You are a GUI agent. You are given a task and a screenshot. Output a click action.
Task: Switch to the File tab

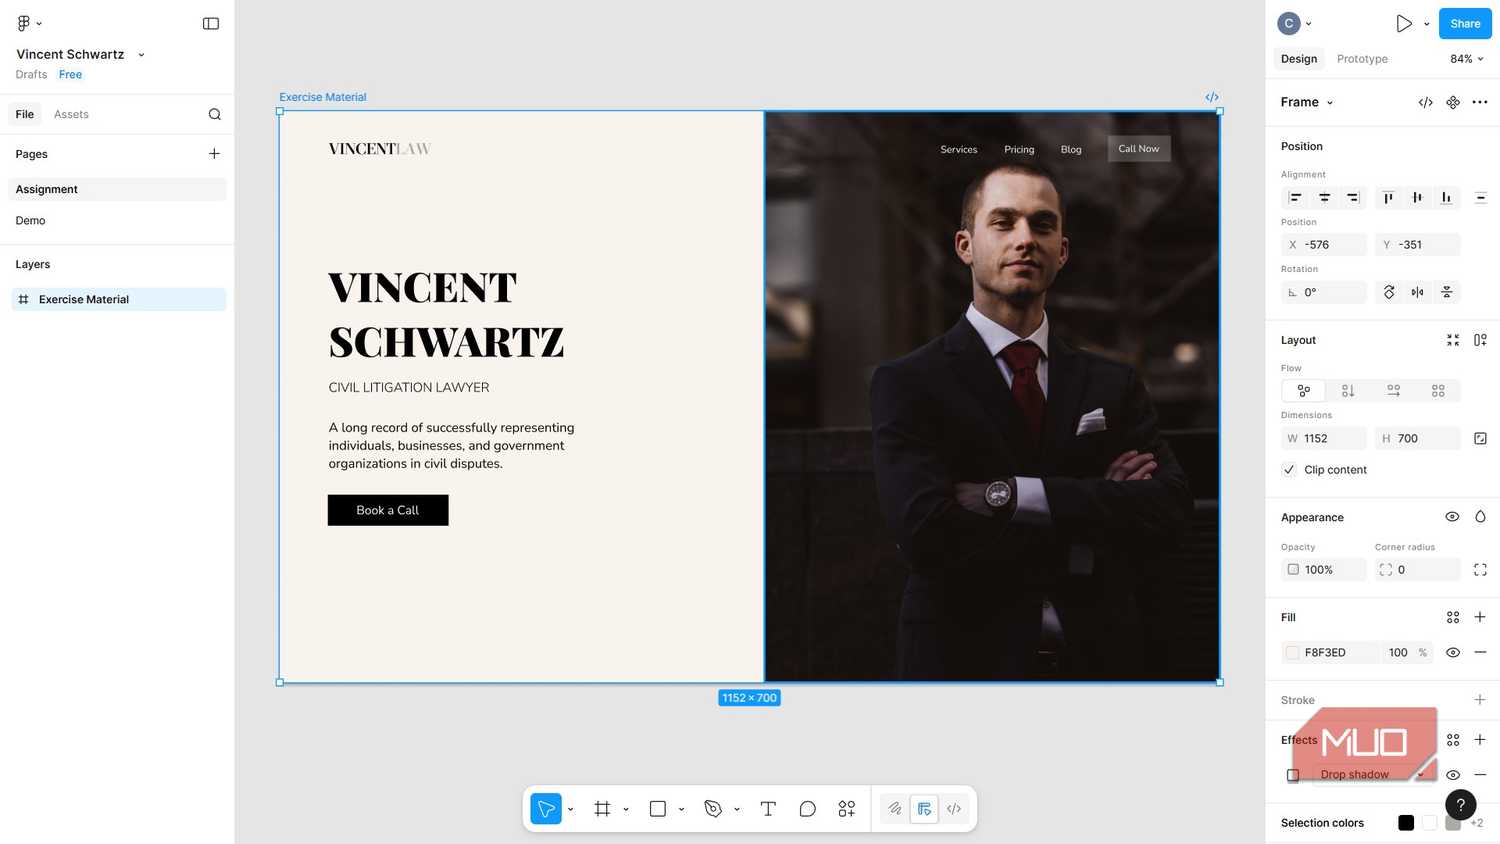[25, 114]
